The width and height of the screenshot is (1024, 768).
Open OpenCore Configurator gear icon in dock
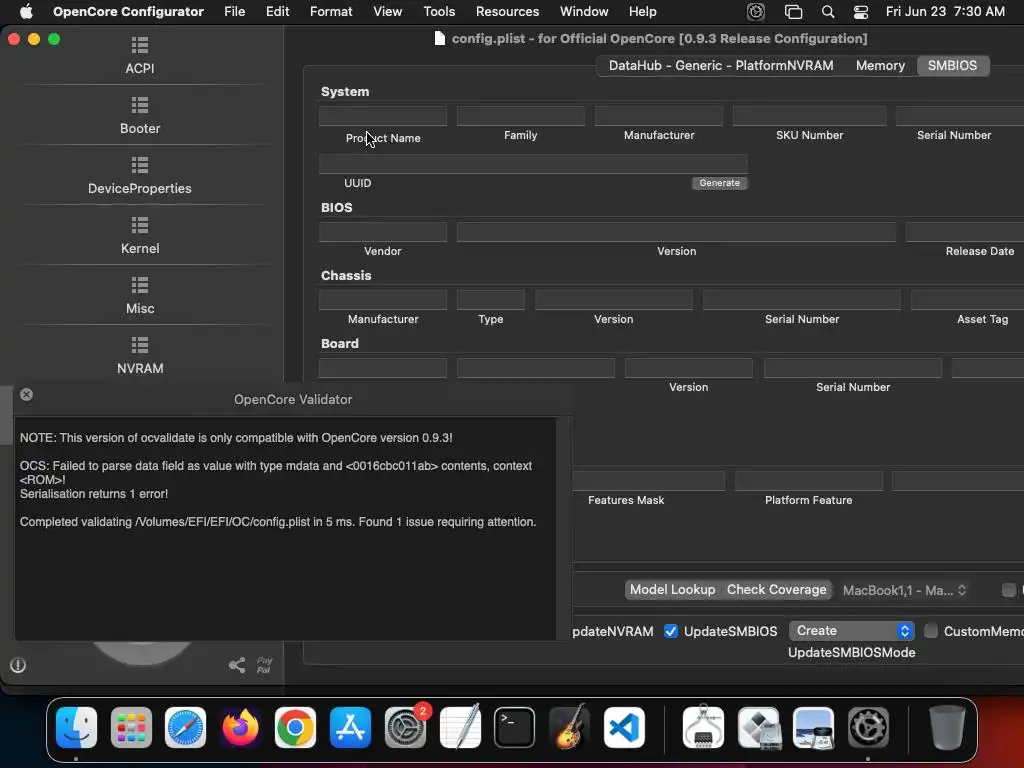(868, 727)
